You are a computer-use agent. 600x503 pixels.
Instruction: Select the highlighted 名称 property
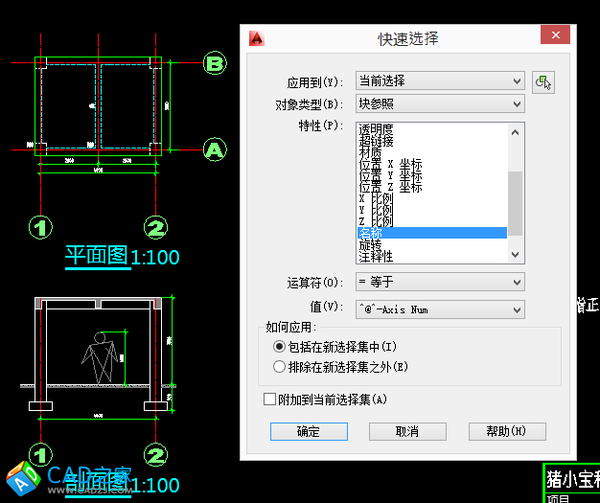[432, 233]
